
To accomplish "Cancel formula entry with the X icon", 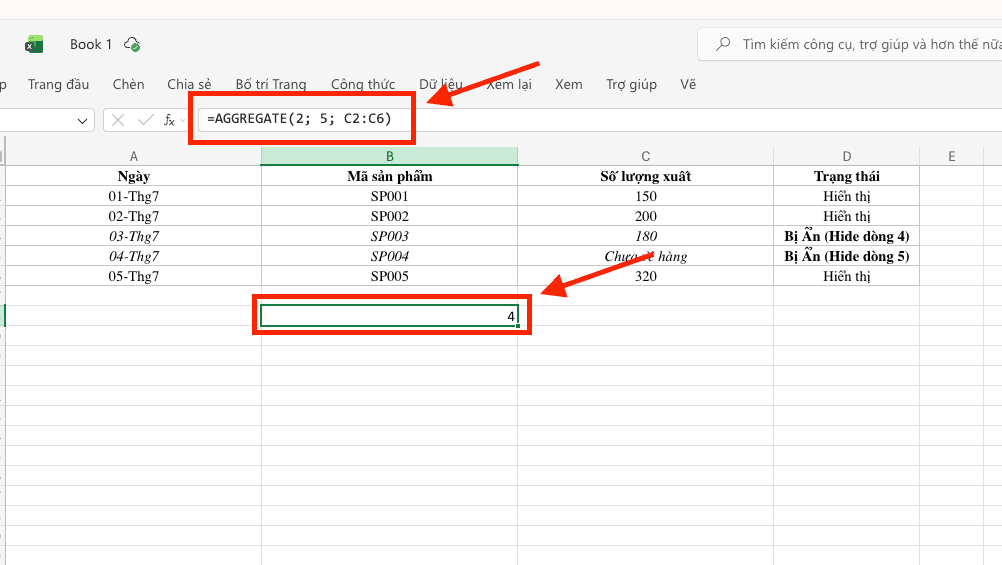I will tap(118, 120).
